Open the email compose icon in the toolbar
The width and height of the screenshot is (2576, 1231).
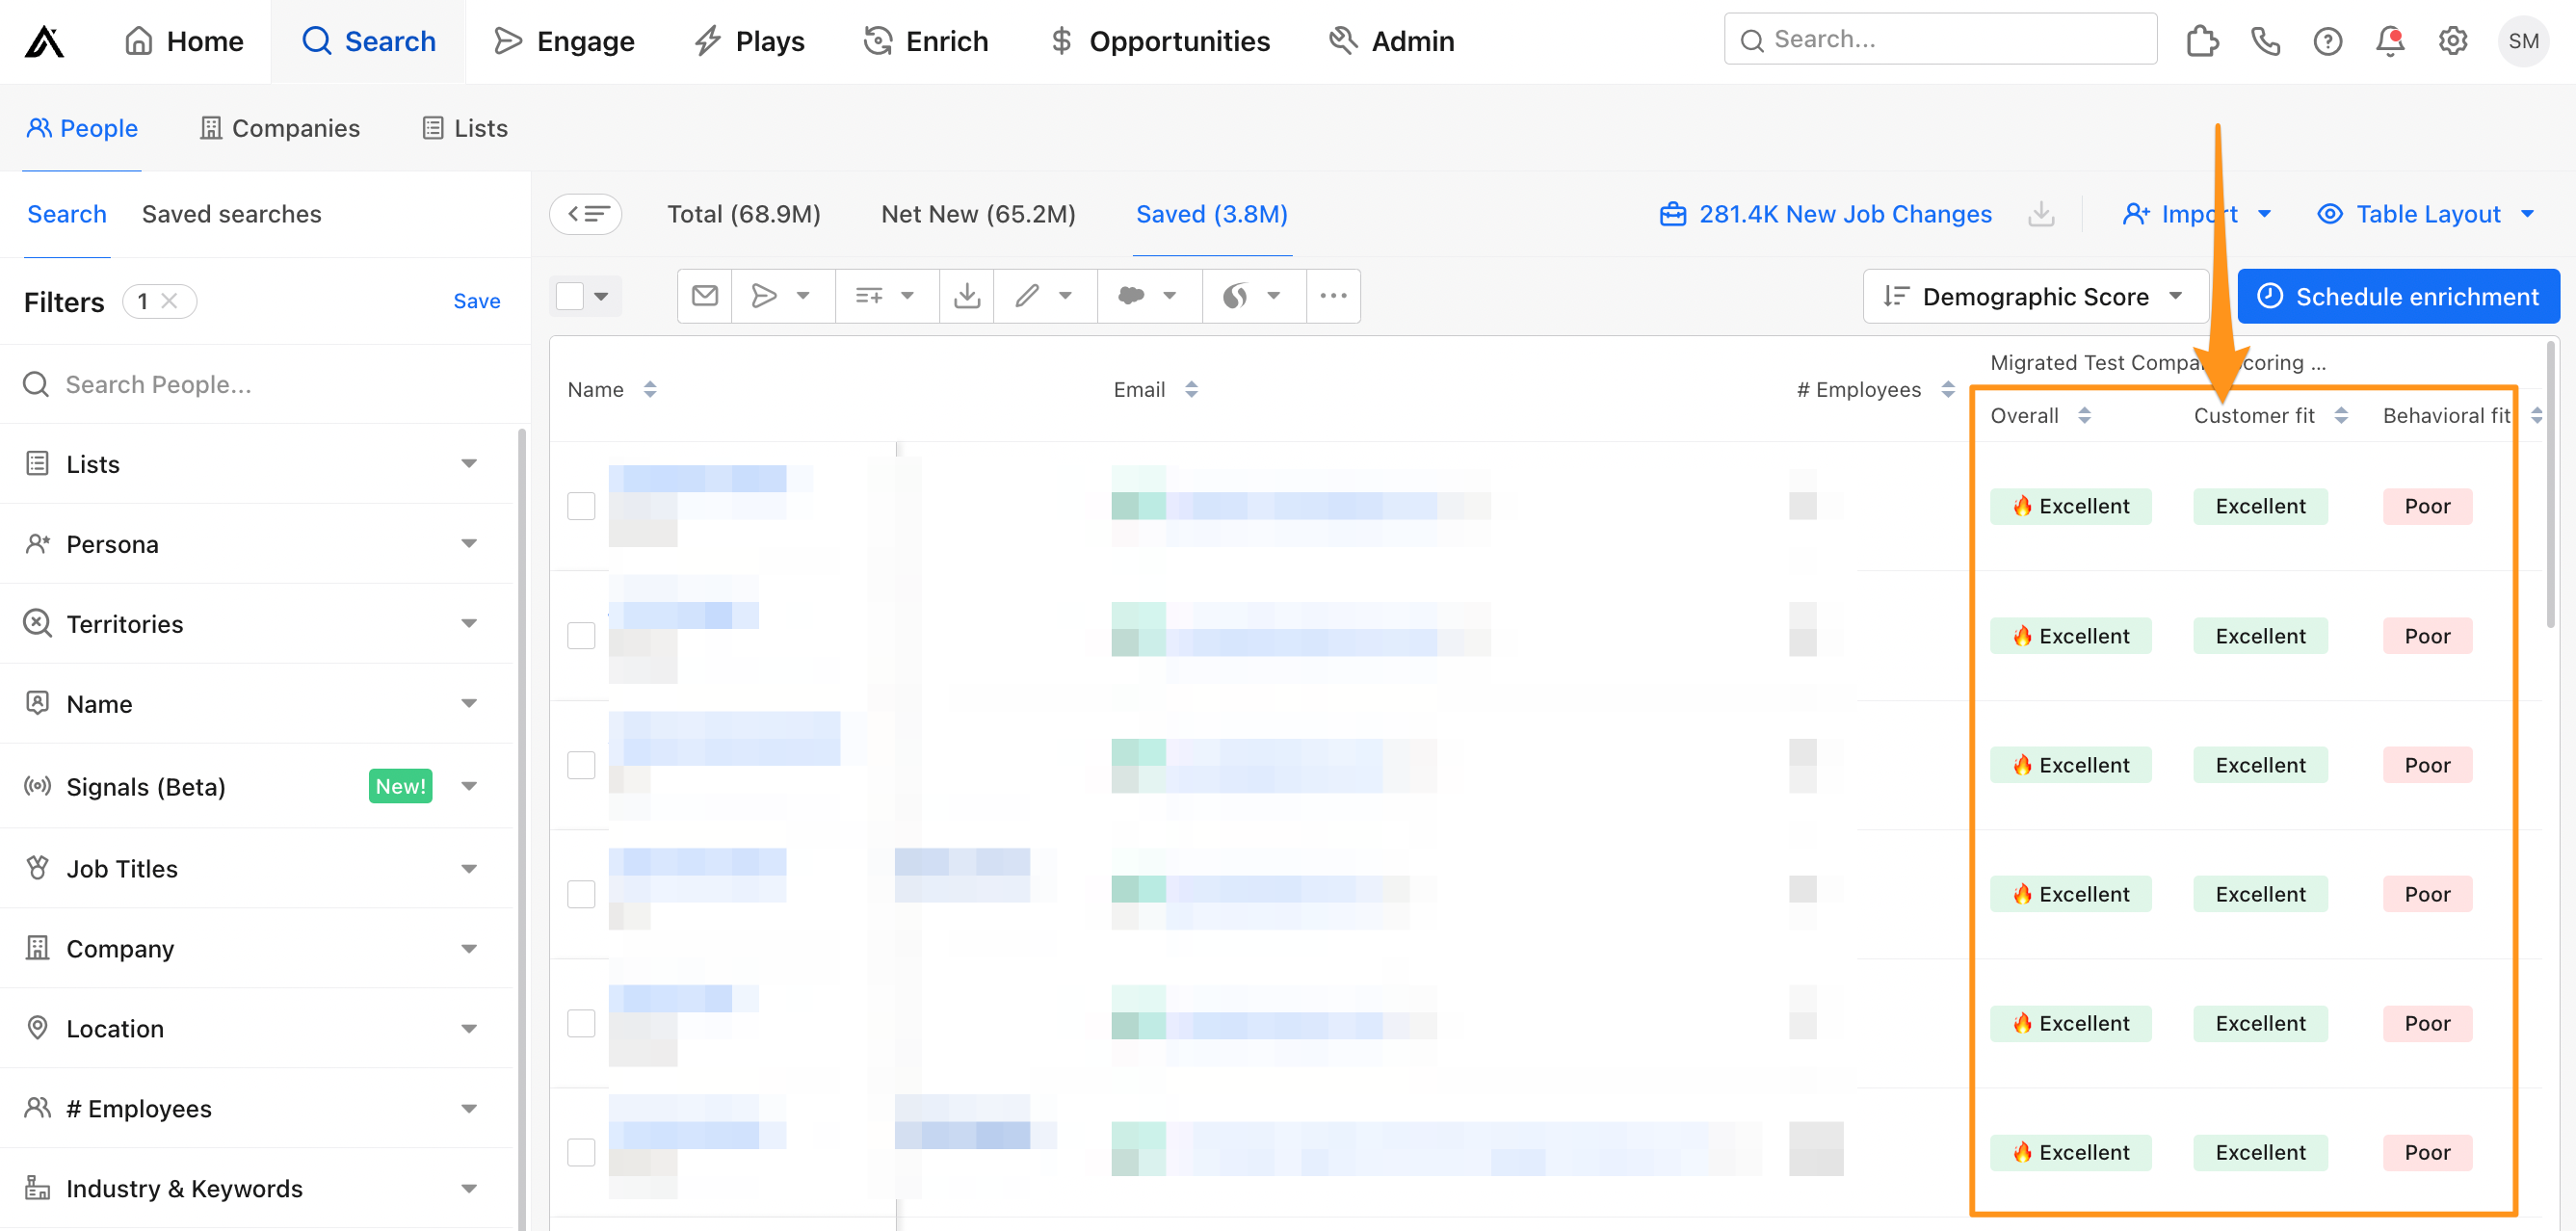click(704, 295)
